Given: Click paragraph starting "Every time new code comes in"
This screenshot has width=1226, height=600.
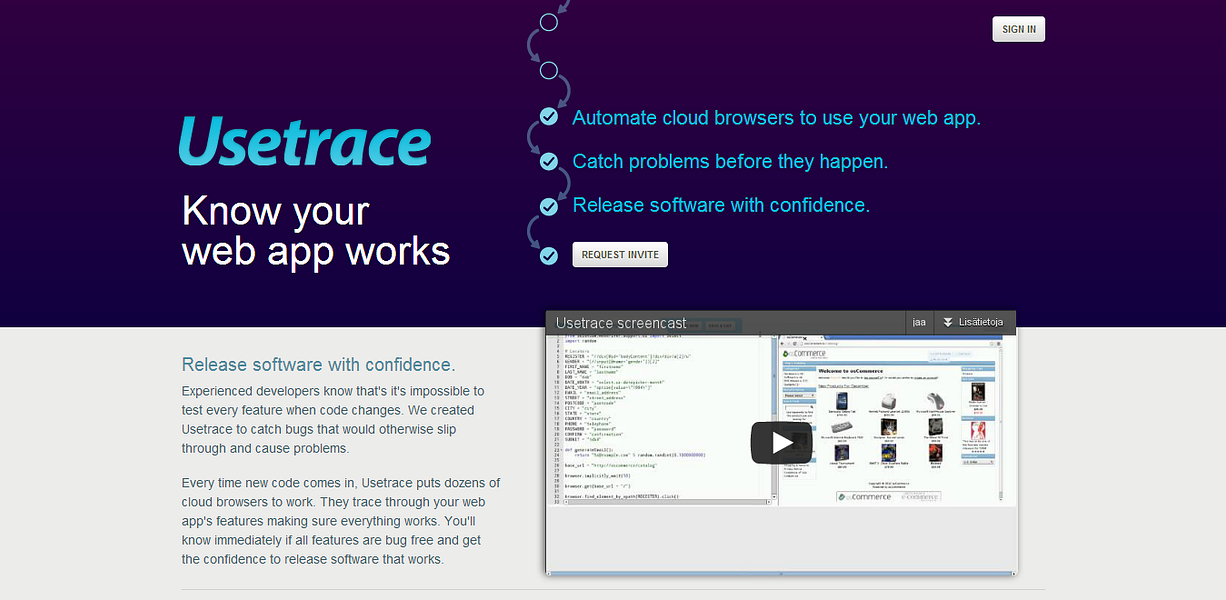Looking at the screenshot, I should 341,521.
